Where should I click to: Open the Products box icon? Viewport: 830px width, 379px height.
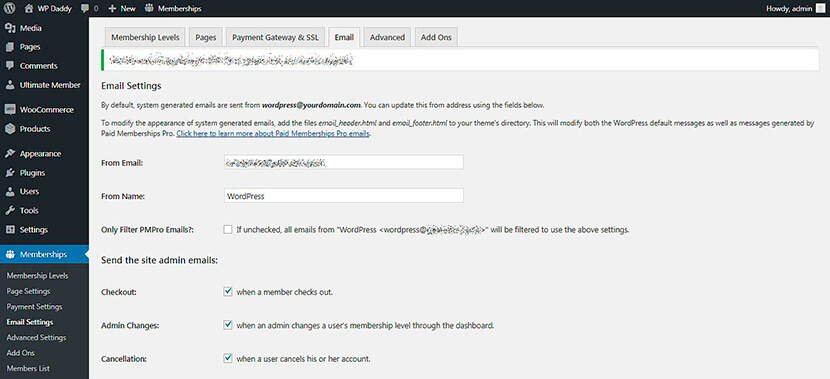tap(10, 129)
